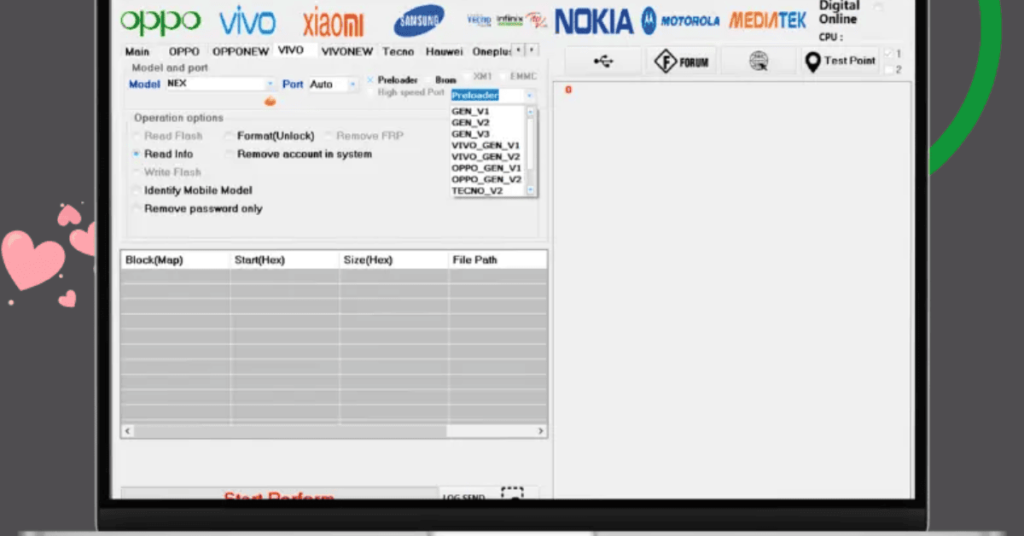Screen dimensions: 1024x536
Task: Click the Xiaomi brand logo
Action: click(333, 24)
